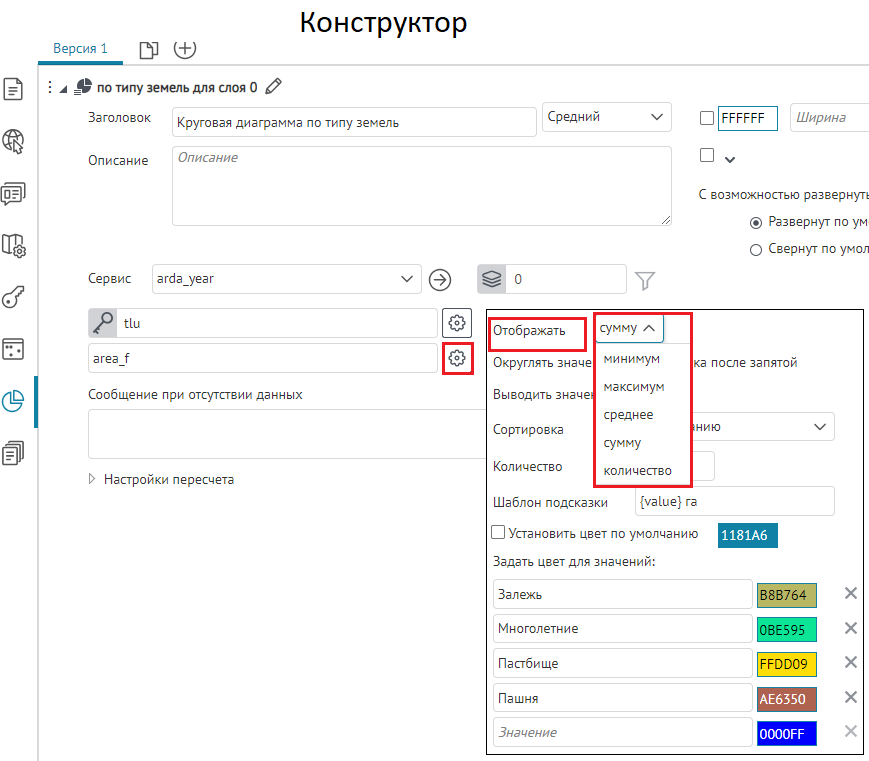Screen dimensions: 869x761
Task: Expand 'Настройки пересчета' section
Action: point(94,479)
